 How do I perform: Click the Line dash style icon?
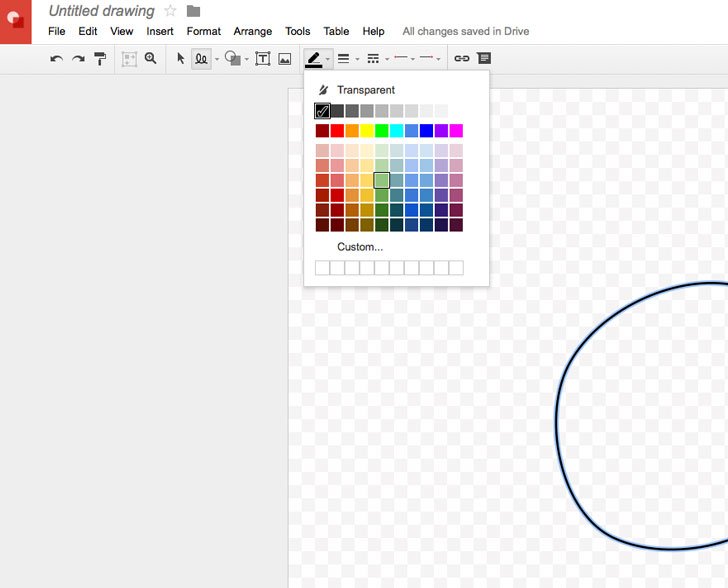coord(373,59)
